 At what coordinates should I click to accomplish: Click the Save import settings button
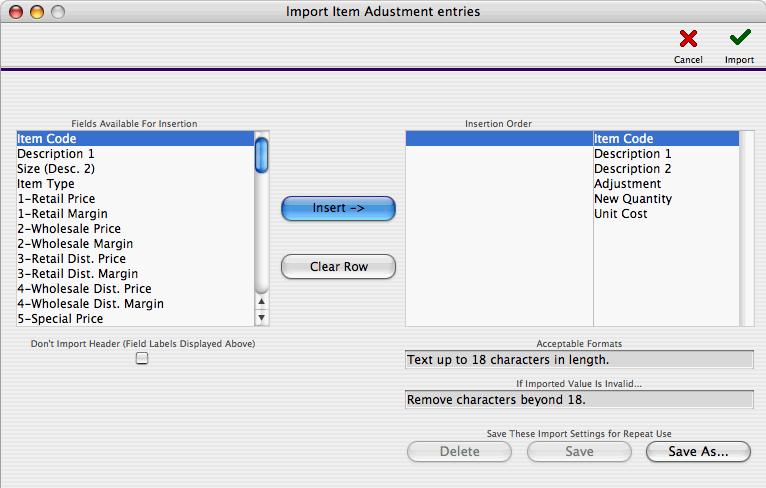[x=579, y=451]
